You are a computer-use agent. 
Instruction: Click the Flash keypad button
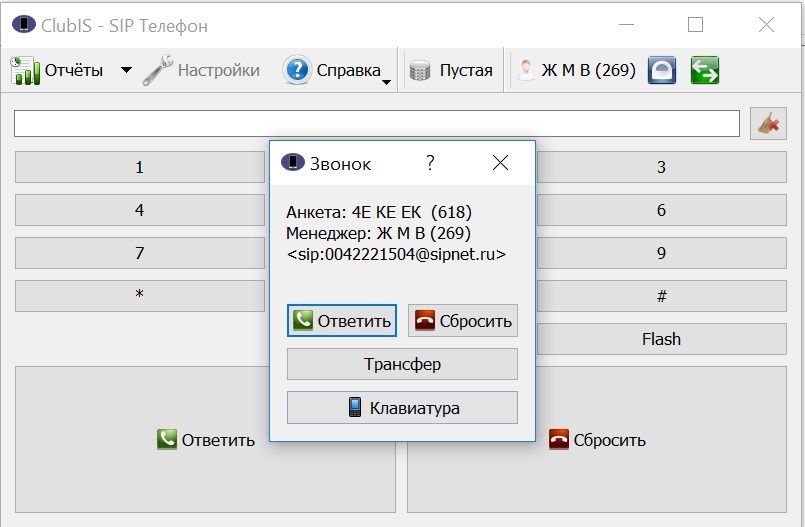661,339
